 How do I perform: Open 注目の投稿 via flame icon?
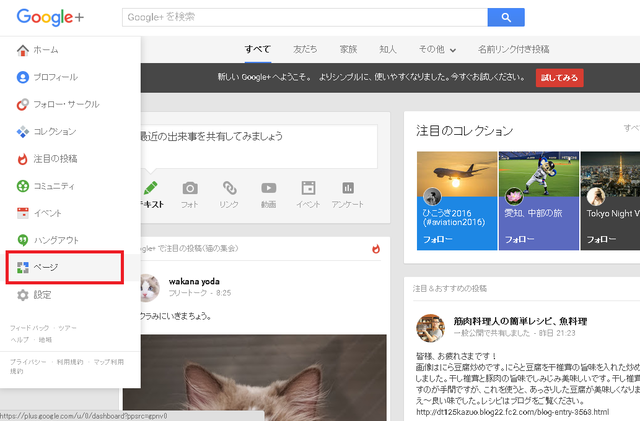[23, 159]
